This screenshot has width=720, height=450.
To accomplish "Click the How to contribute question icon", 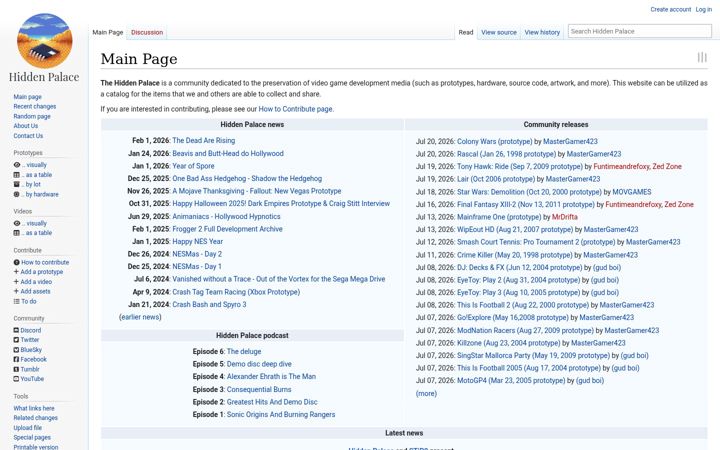I will [x=17, y=263].
